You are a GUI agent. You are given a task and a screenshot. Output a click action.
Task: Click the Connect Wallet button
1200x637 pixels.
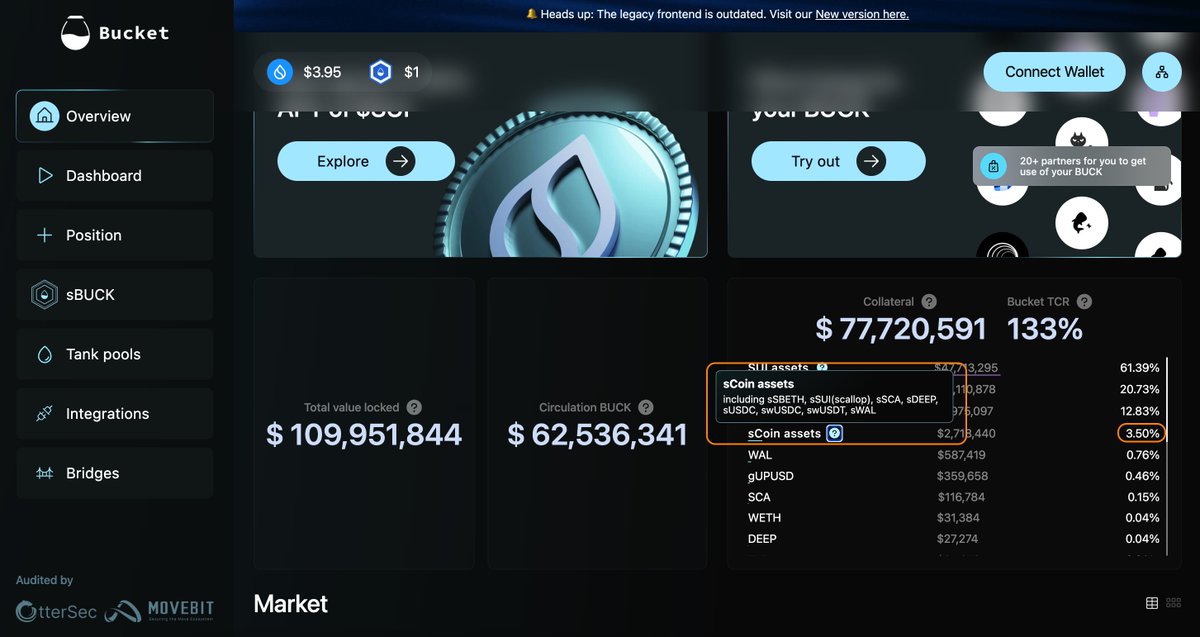pos(1054,72)
